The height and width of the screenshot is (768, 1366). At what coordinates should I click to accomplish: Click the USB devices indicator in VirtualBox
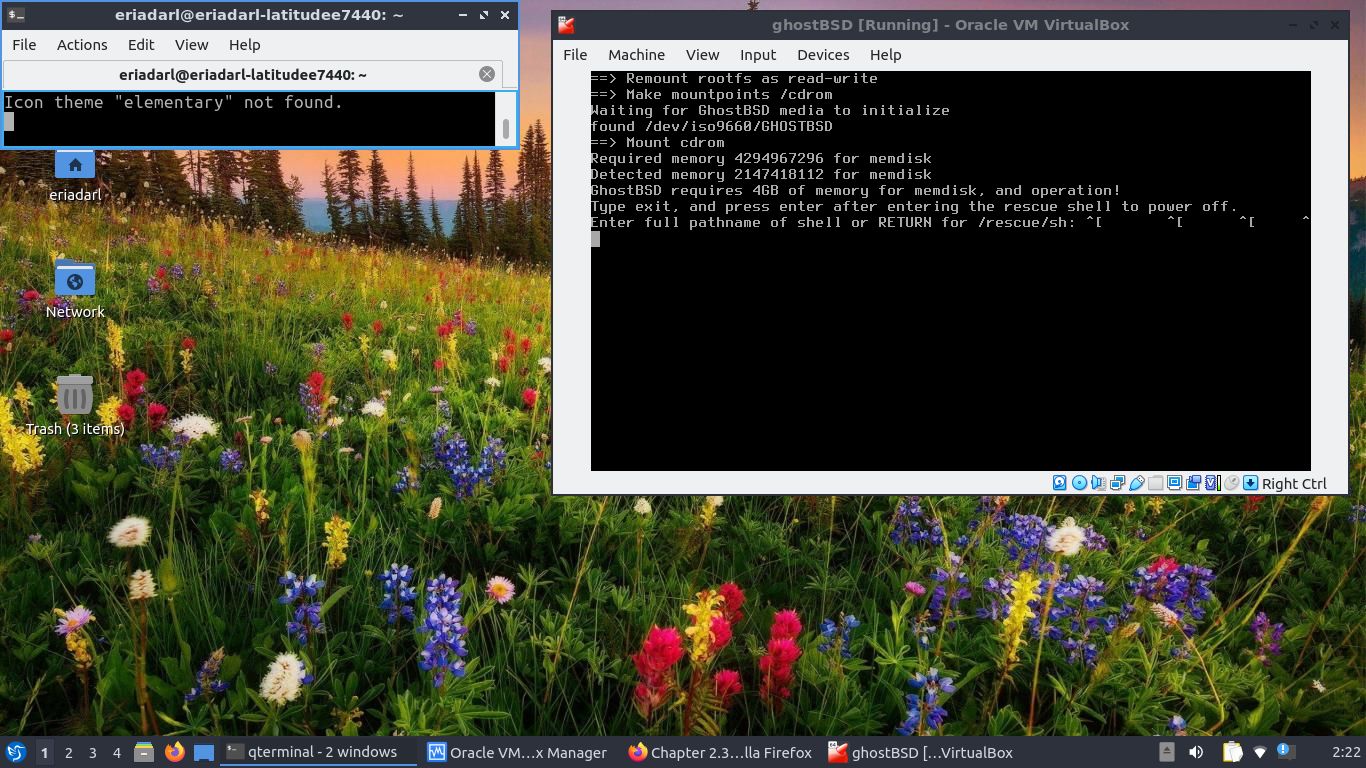[x=1137, y=483]
